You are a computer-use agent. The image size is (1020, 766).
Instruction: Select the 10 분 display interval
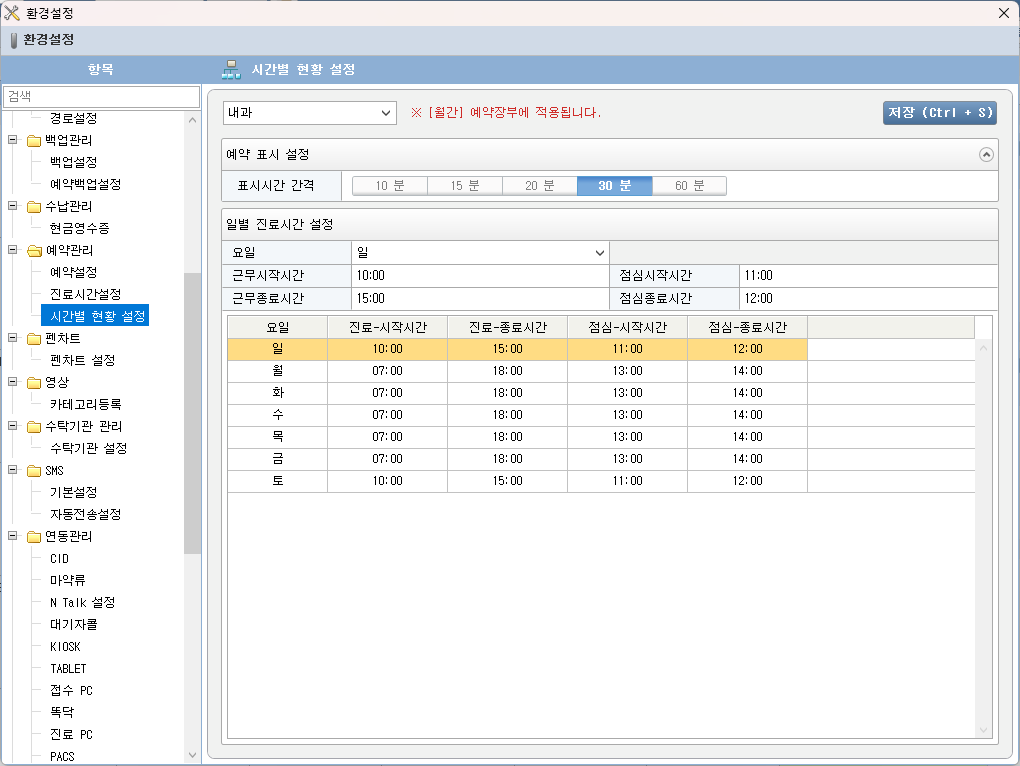pos(390,186)
